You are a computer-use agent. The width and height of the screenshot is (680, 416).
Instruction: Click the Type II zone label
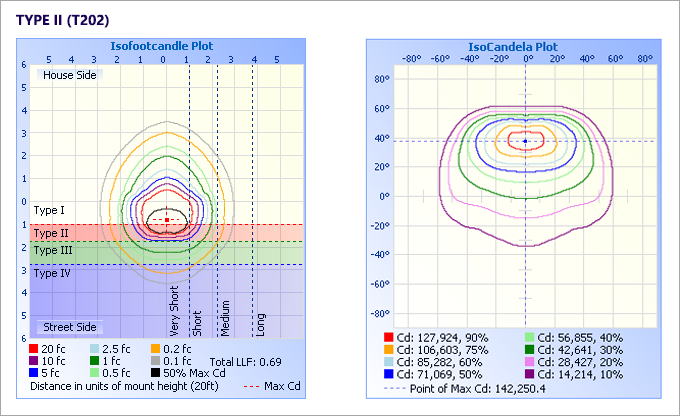click(x=52, y=233)
